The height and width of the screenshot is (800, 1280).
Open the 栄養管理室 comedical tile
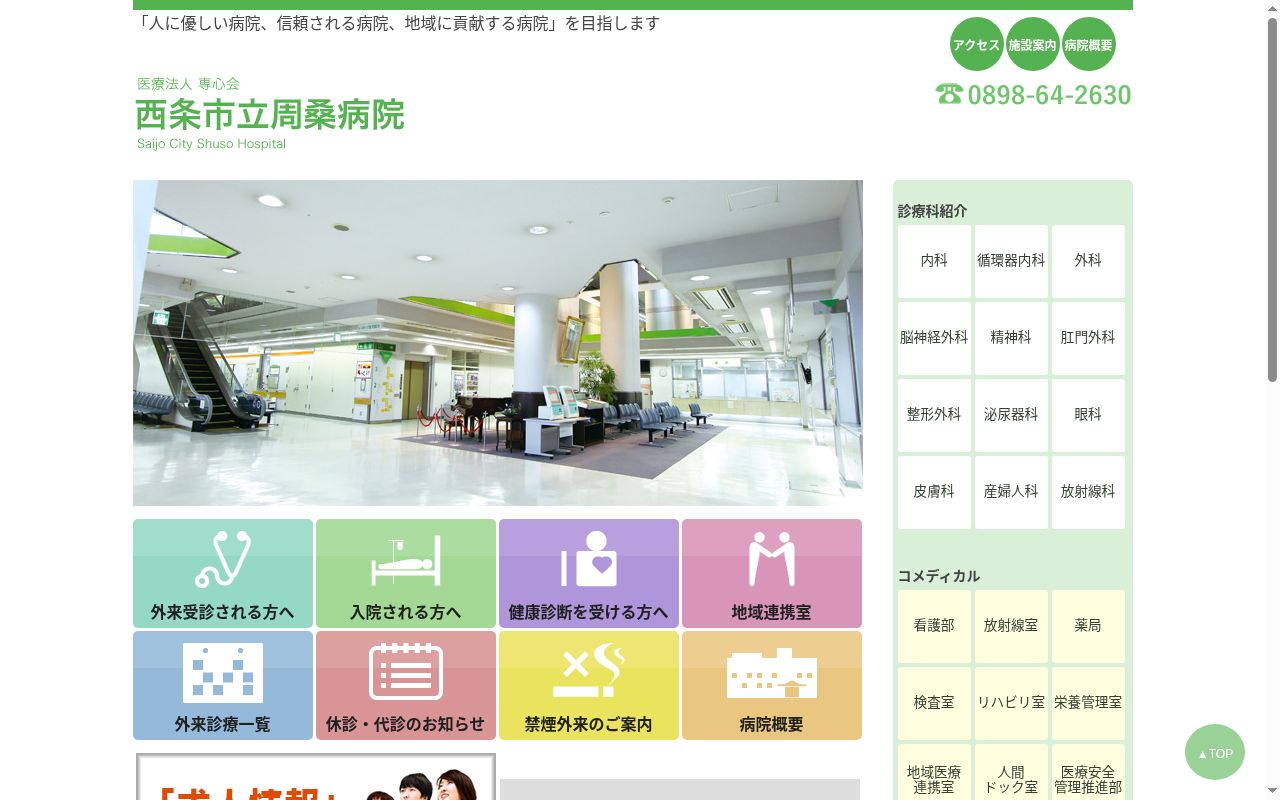point(1088,703)
